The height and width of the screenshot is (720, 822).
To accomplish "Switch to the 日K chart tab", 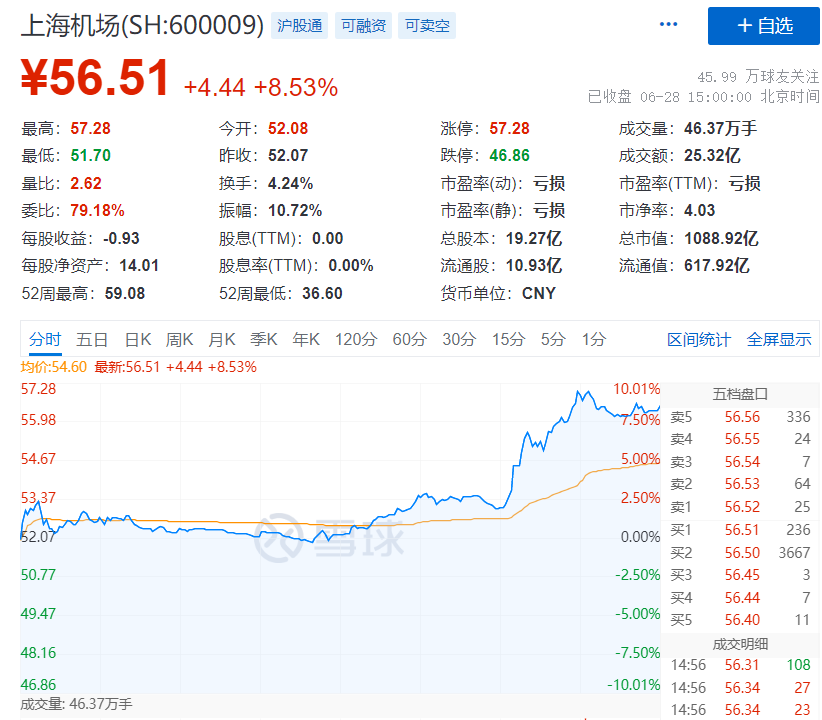I will pyautogui.click(x=137, y=340).
